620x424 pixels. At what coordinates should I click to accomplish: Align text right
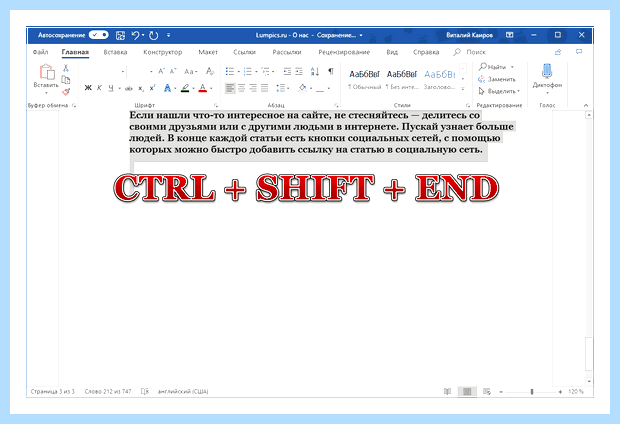pos(253,88)
